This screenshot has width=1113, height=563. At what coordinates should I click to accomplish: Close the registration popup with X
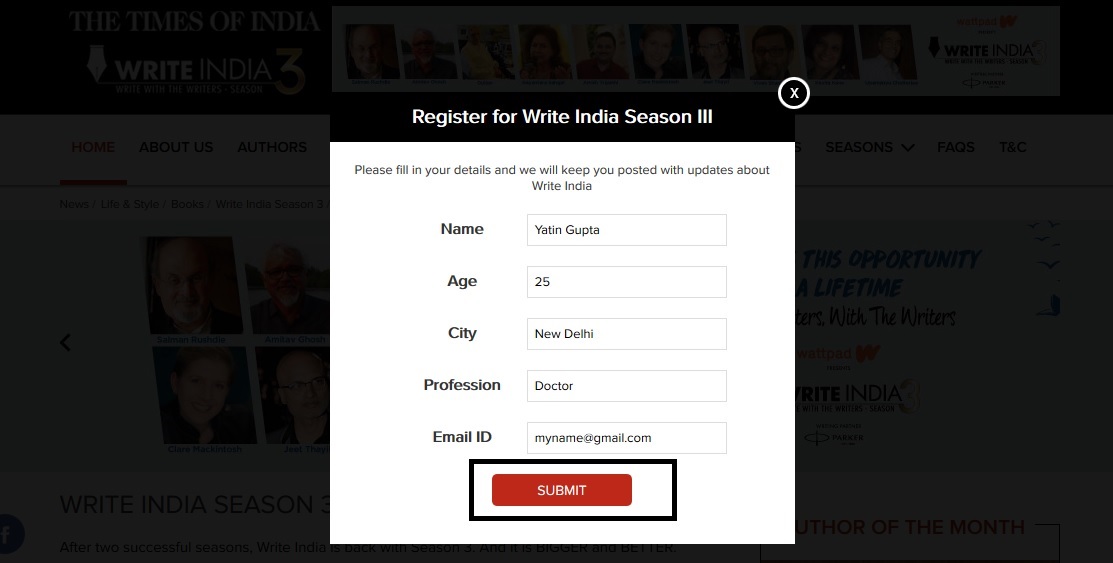793,93
